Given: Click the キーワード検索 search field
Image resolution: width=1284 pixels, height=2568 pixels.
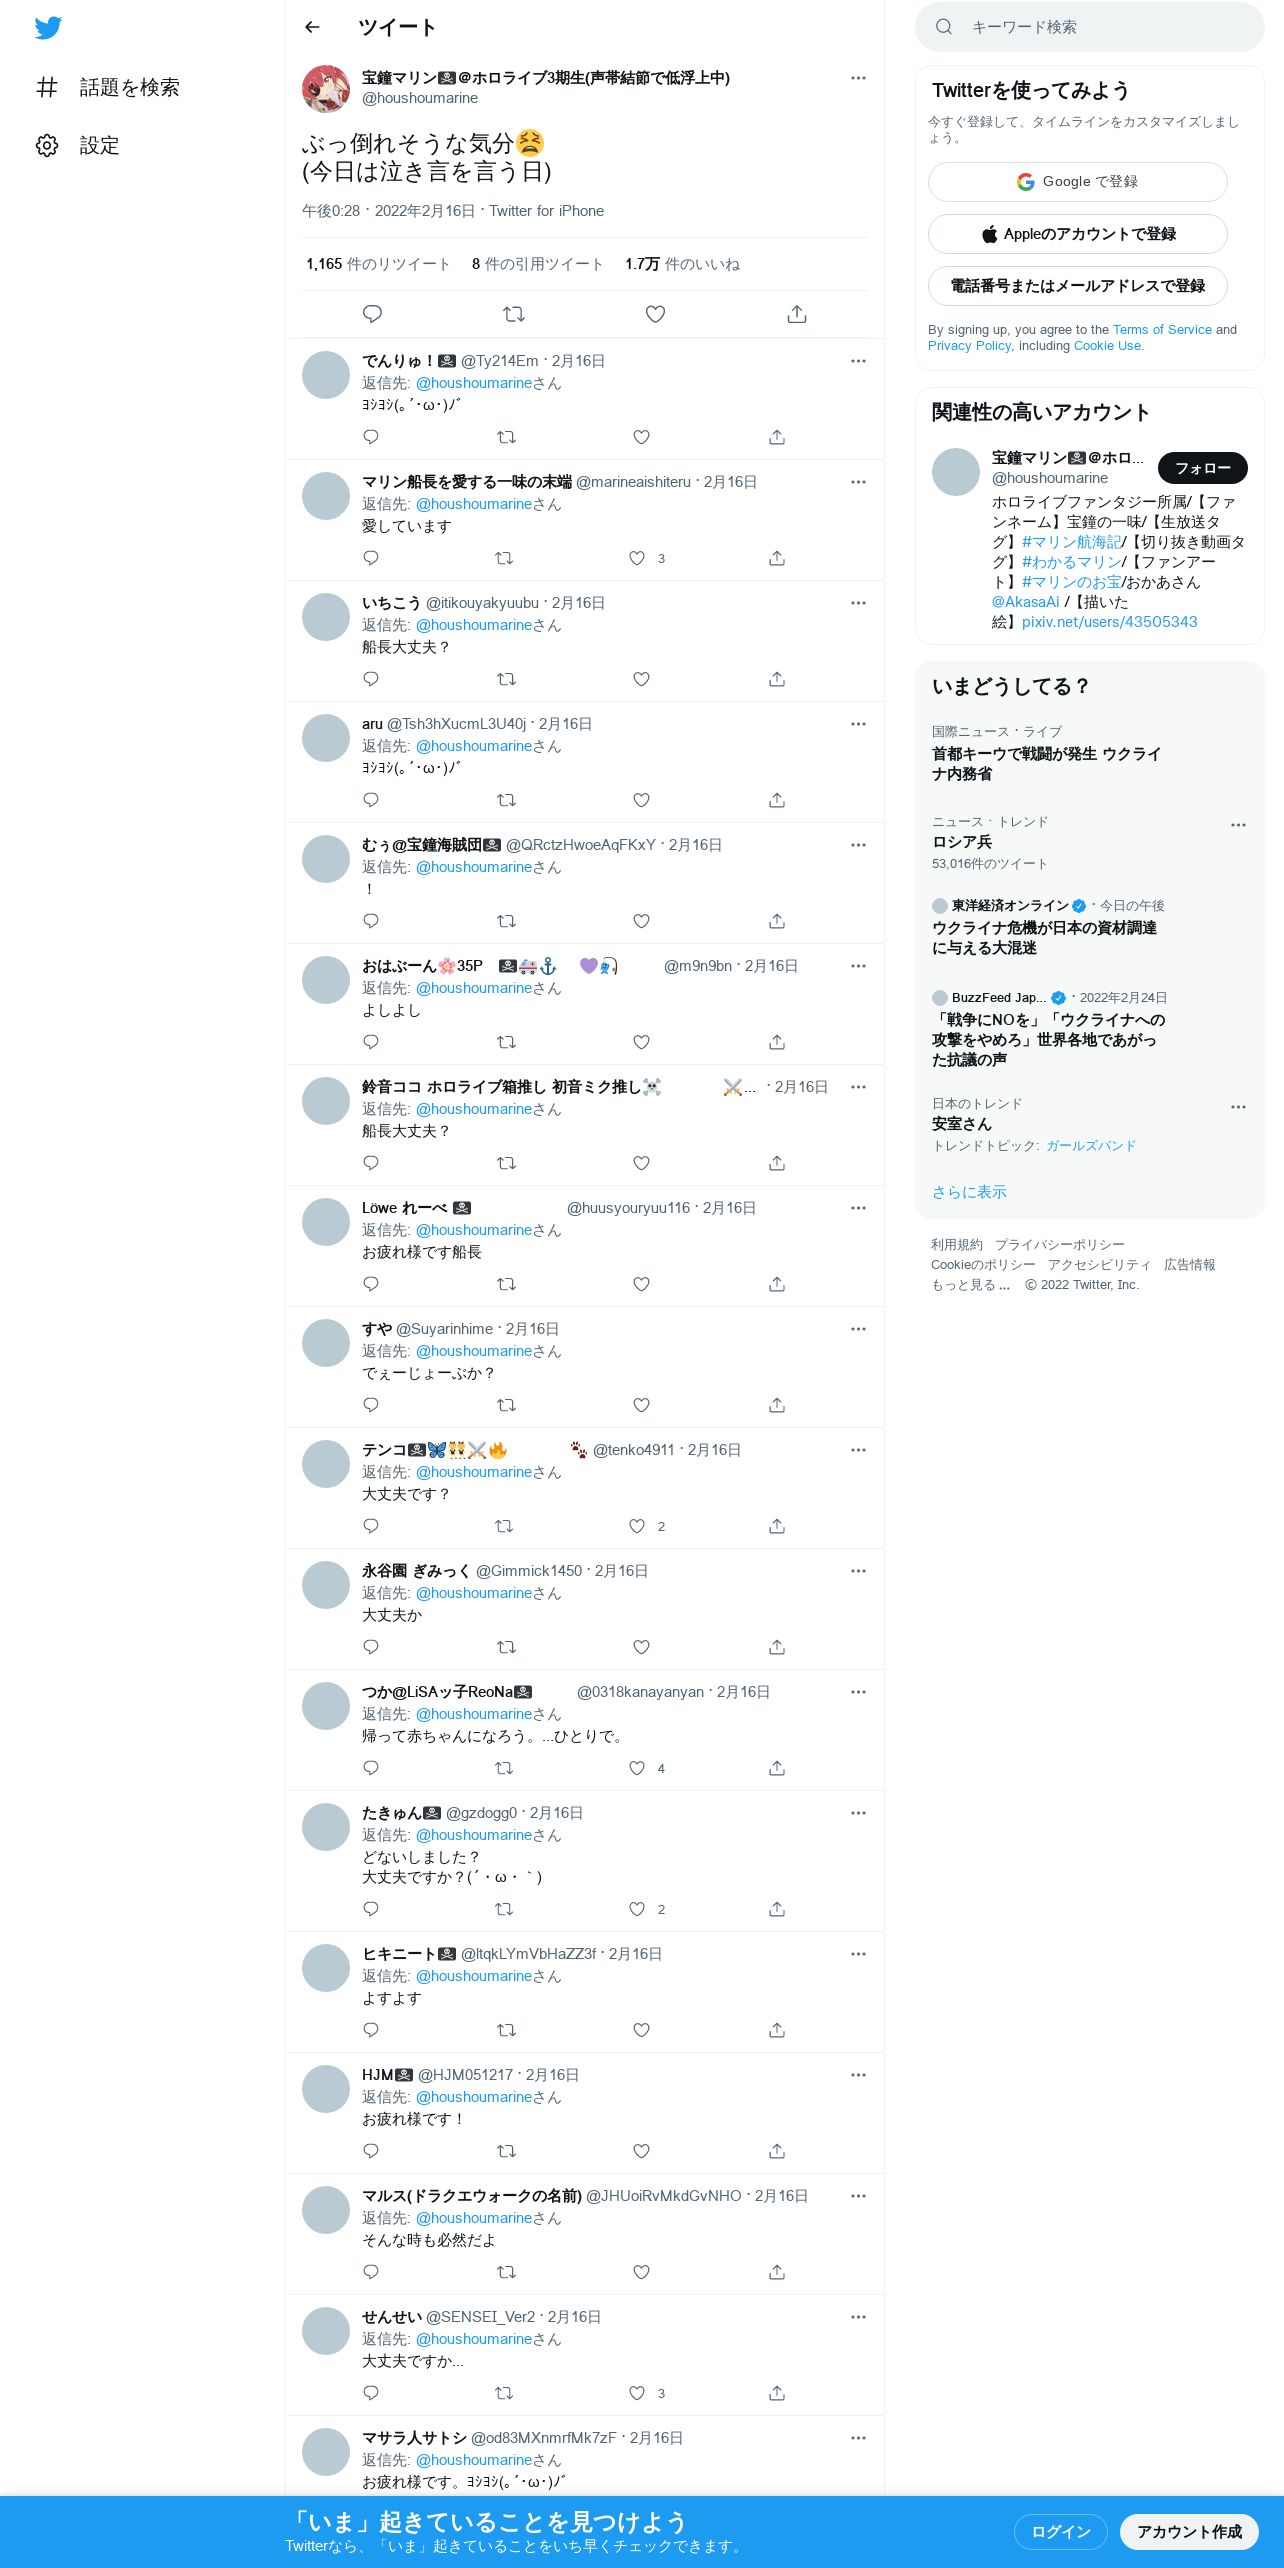Looking at the screenshot, I should pyautogui.click(x=1089, y=27).
